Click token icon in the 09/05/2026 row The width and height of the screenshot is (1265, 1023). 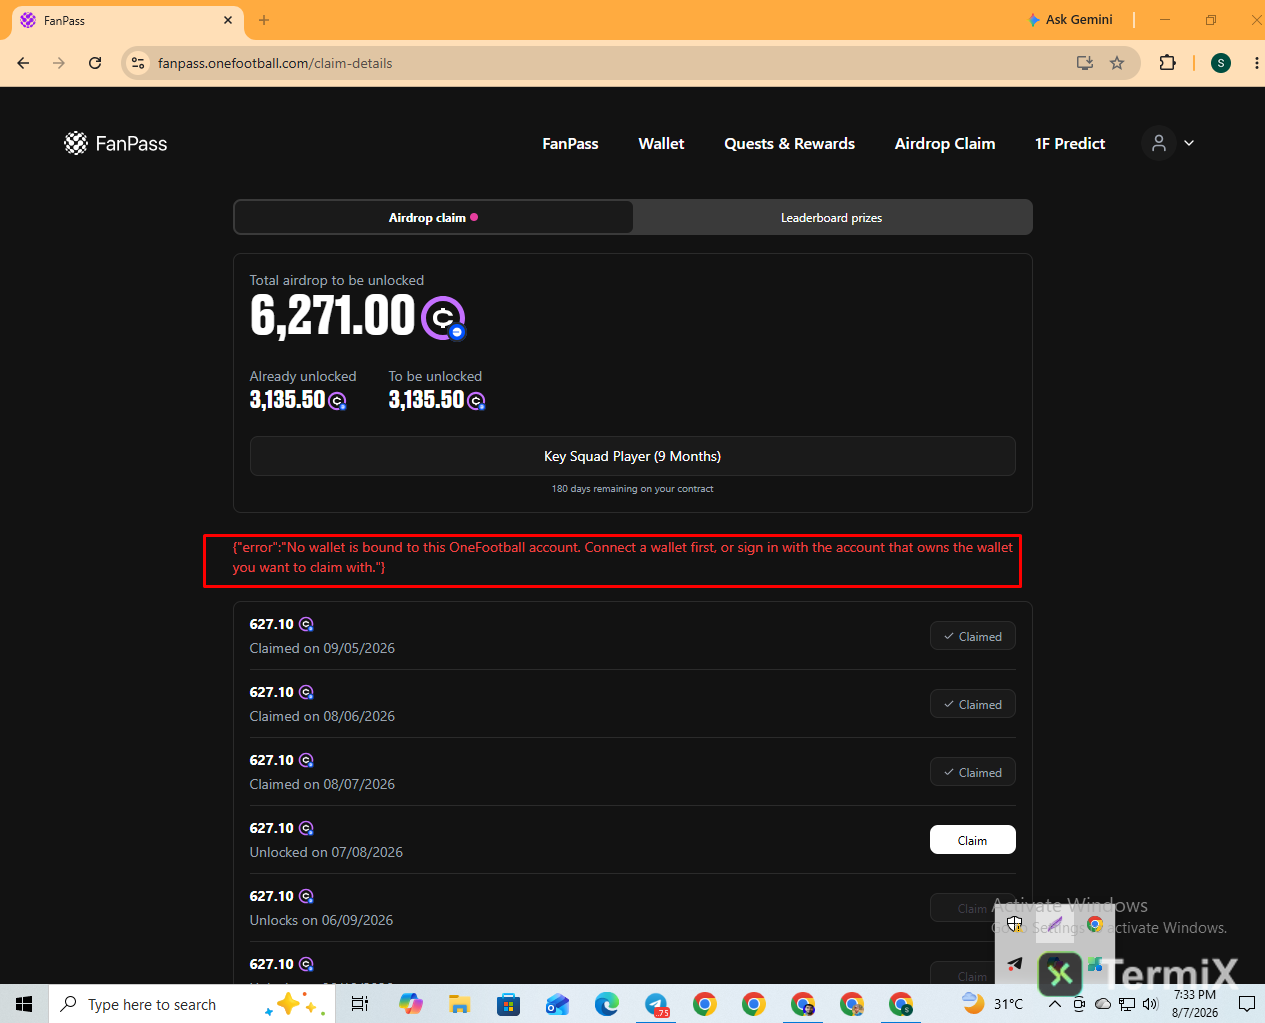(306, 624)
